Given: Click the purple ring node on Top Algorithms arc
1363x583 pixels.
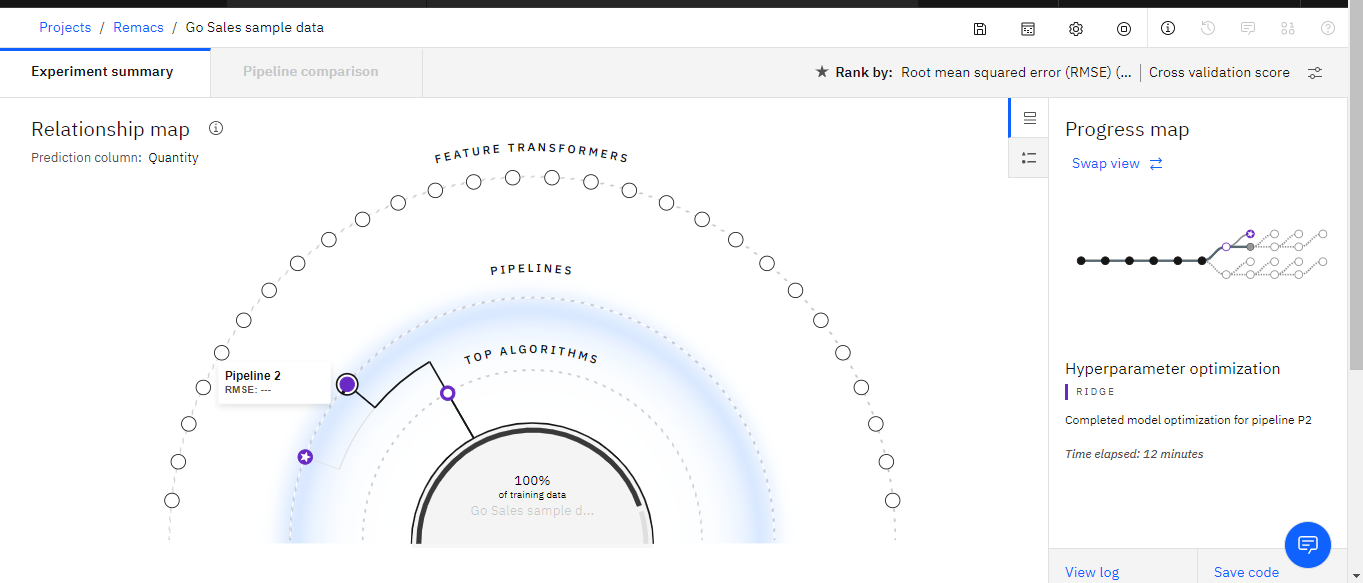Looking at the screenshot, I should coord(448,393).
